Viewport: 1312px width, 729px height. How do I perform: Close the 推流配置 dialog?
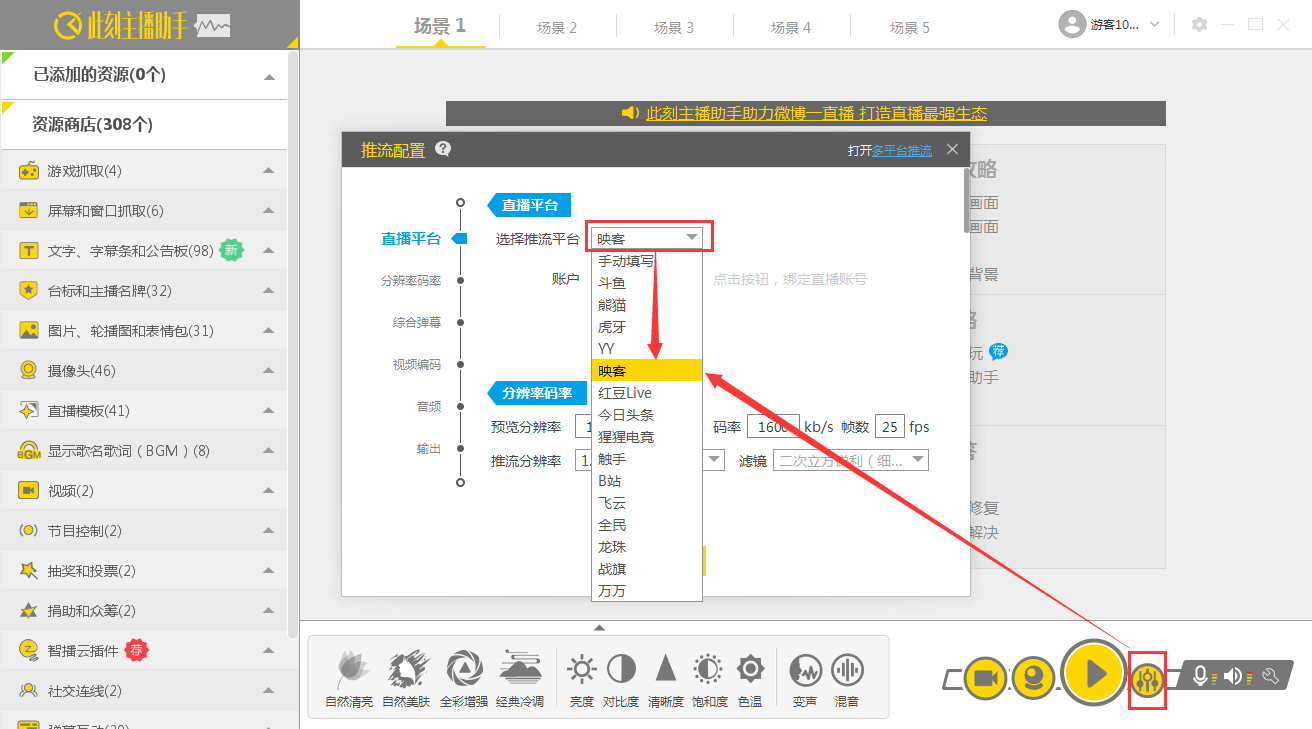(952, 149)
